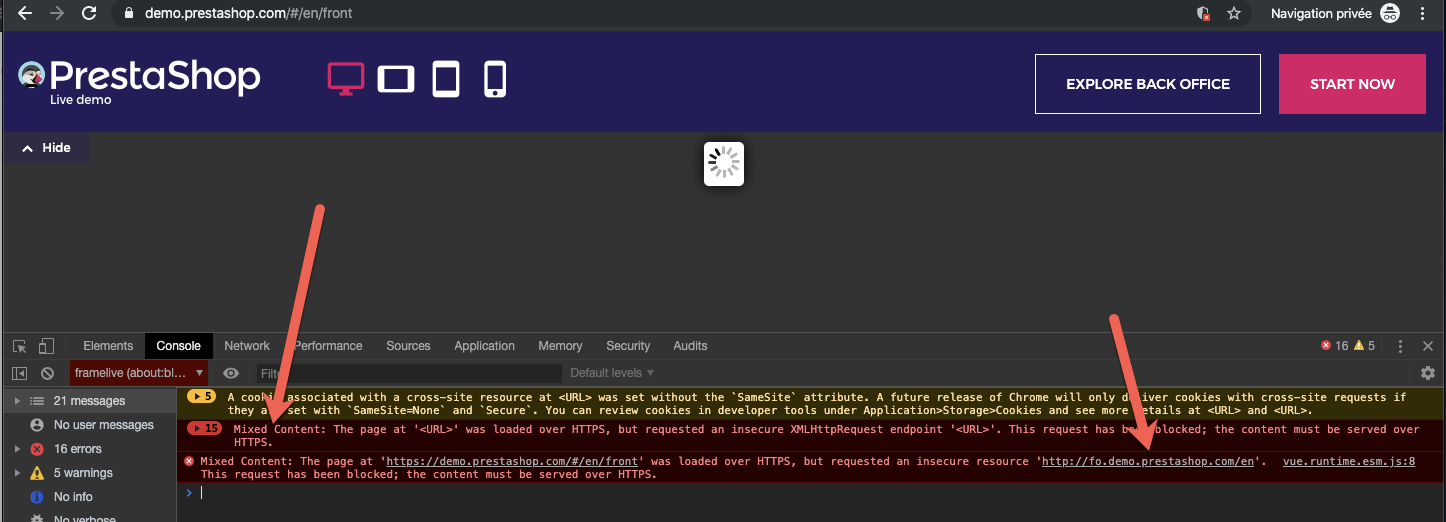Open the http://fo.demo.prestashop.com/en link
This screenshot has height=522, width=1446.
tap(1148, 462)
